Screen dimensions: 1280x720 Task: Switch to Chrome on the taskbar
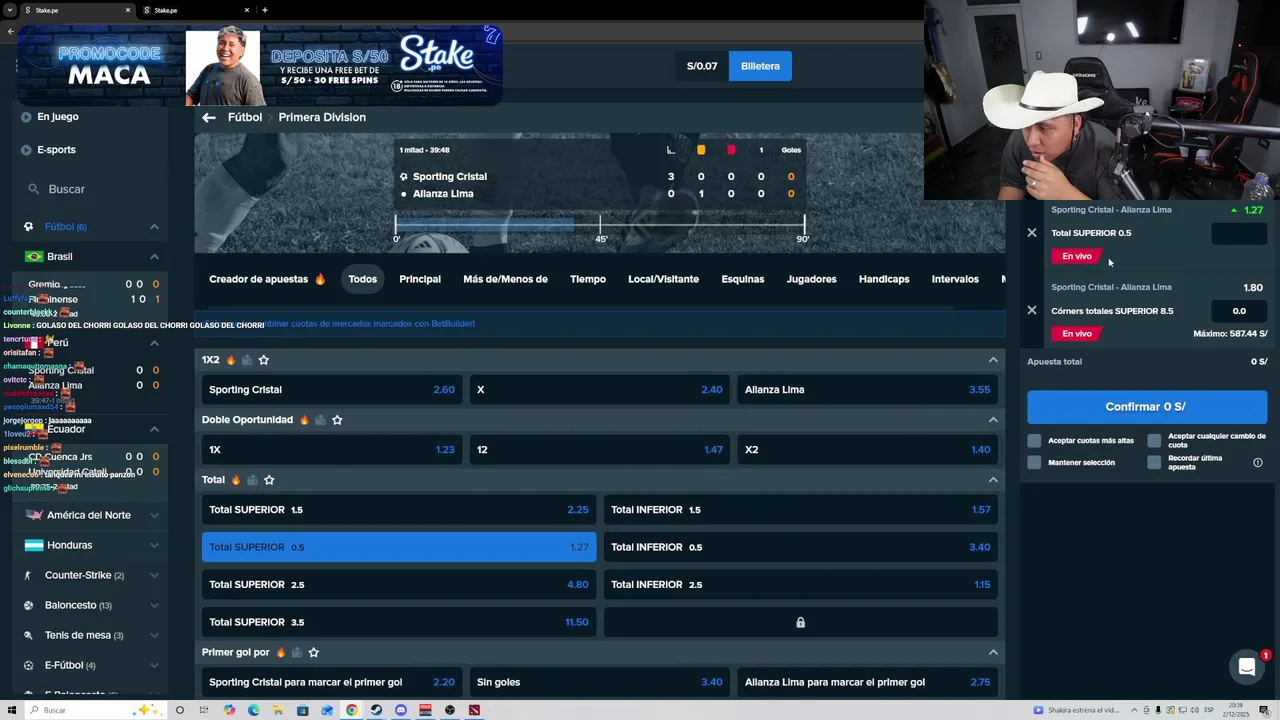352,710
